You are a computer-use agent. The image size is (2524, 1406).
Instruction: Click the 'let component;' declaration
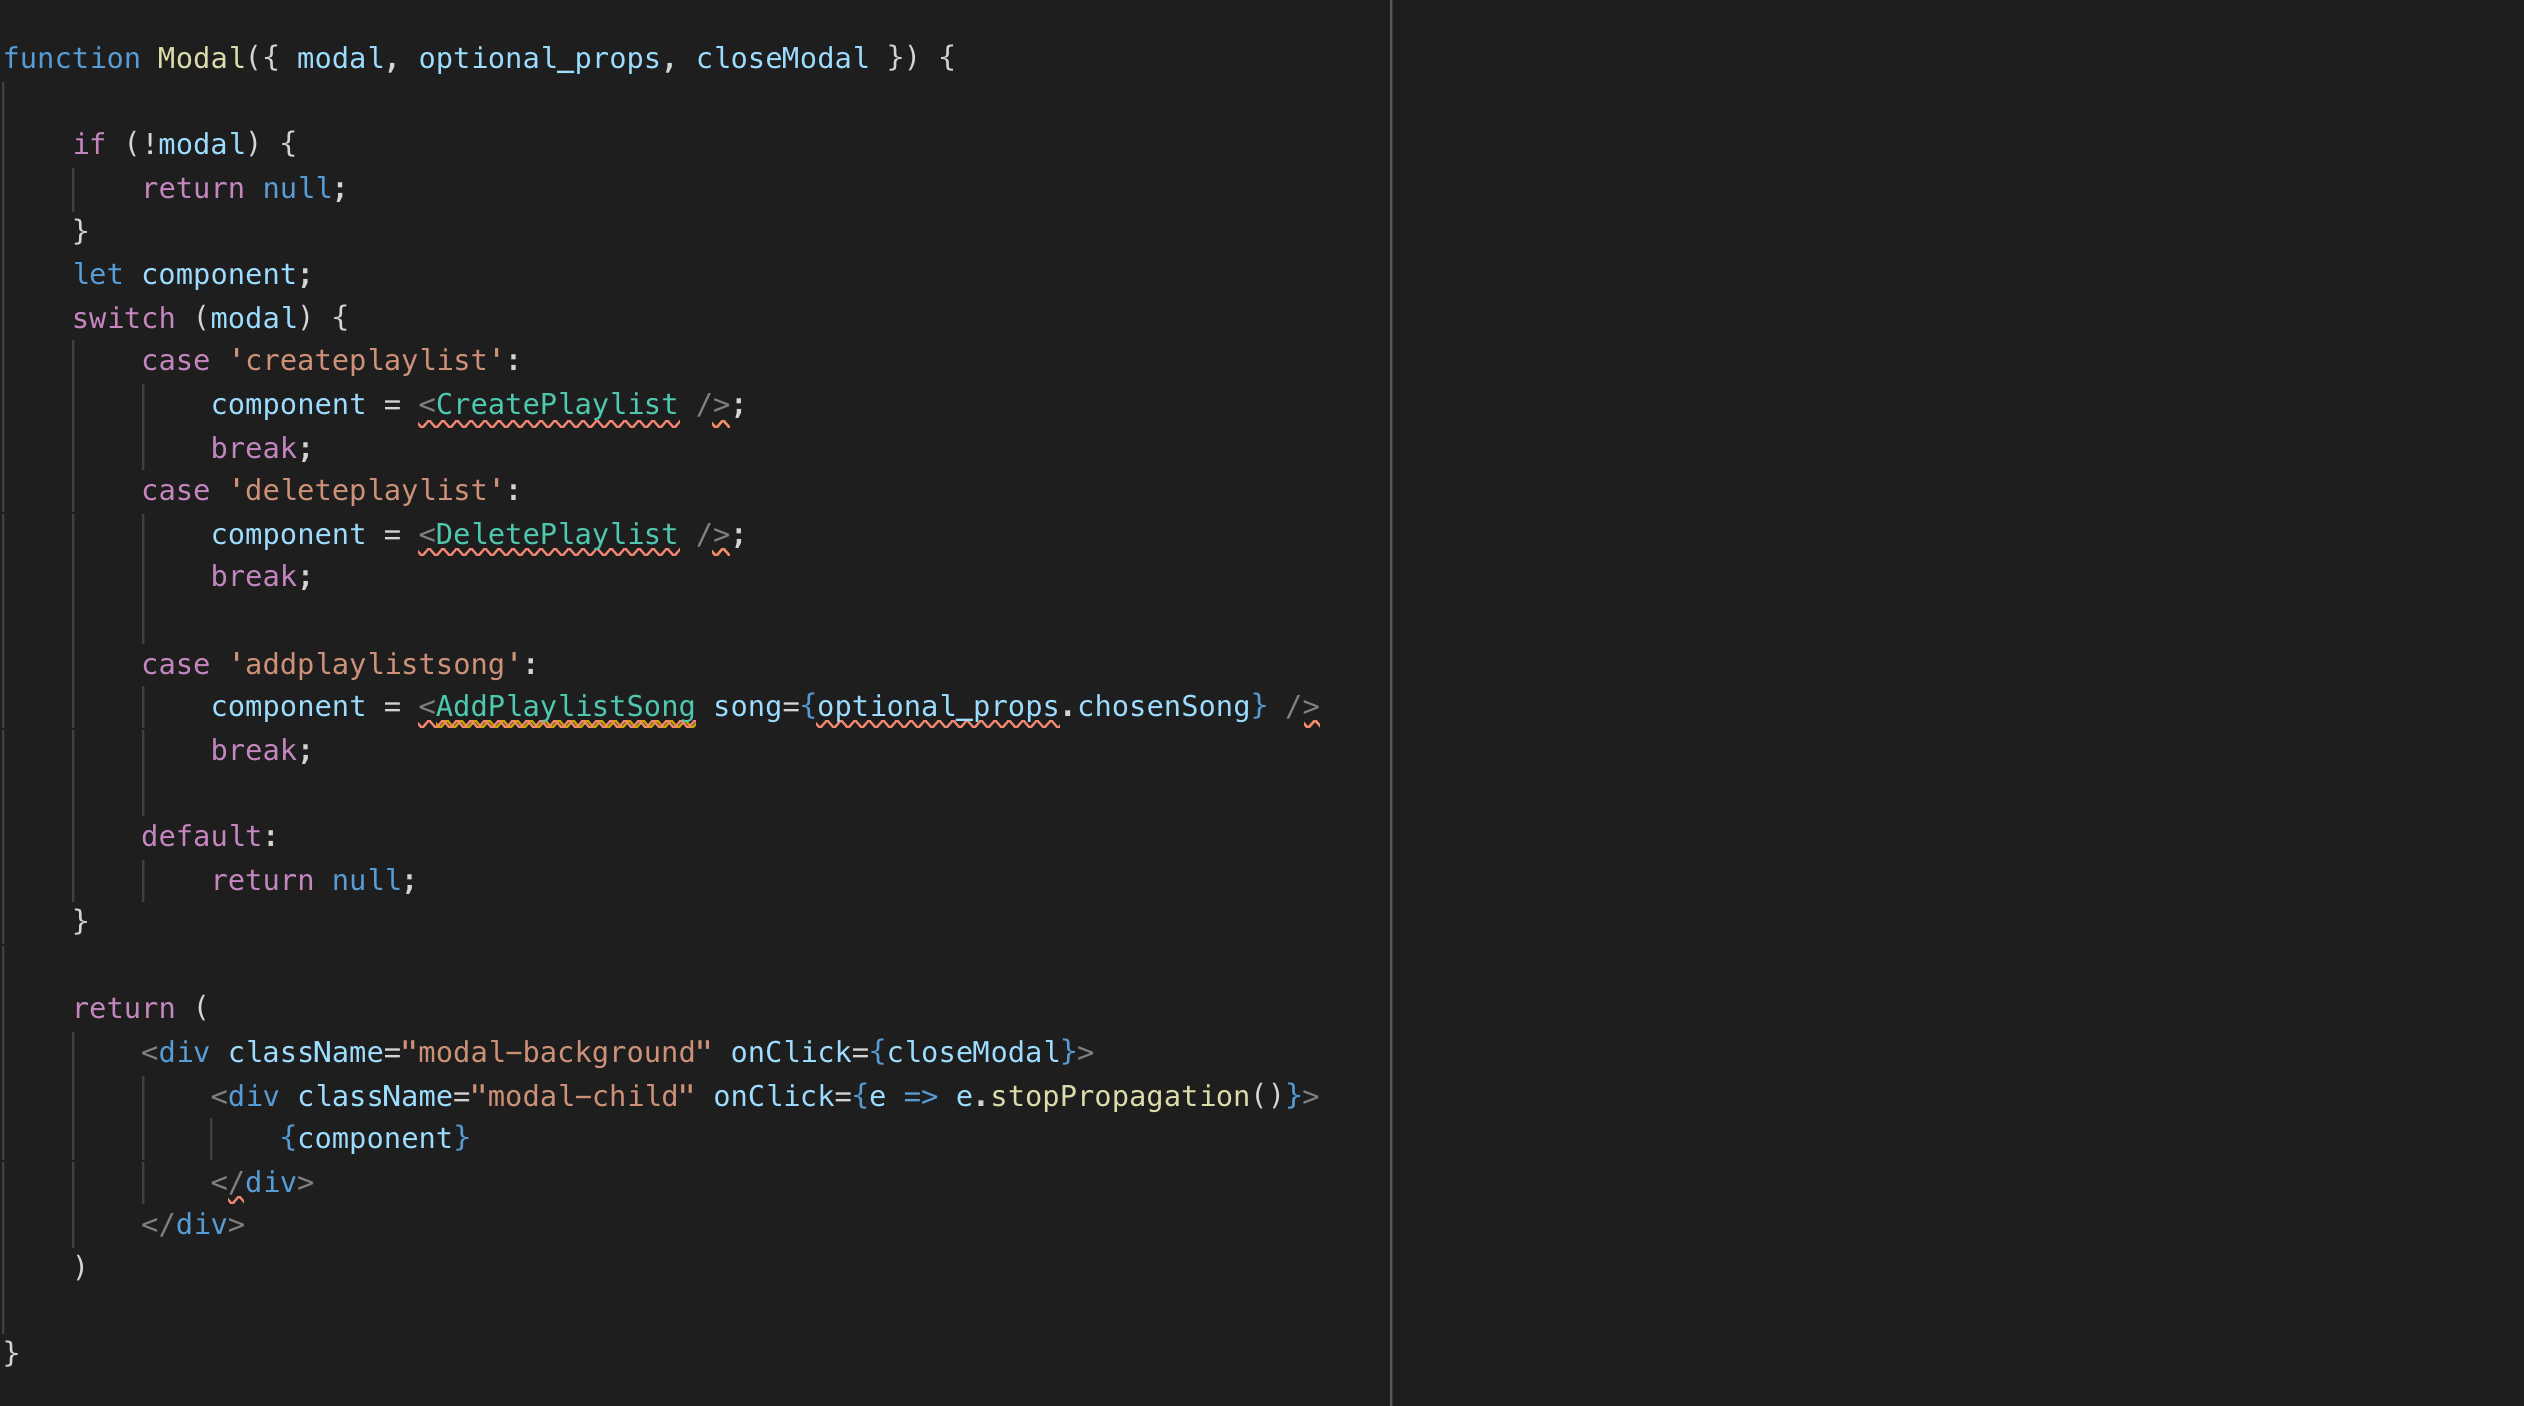(192, 274)
